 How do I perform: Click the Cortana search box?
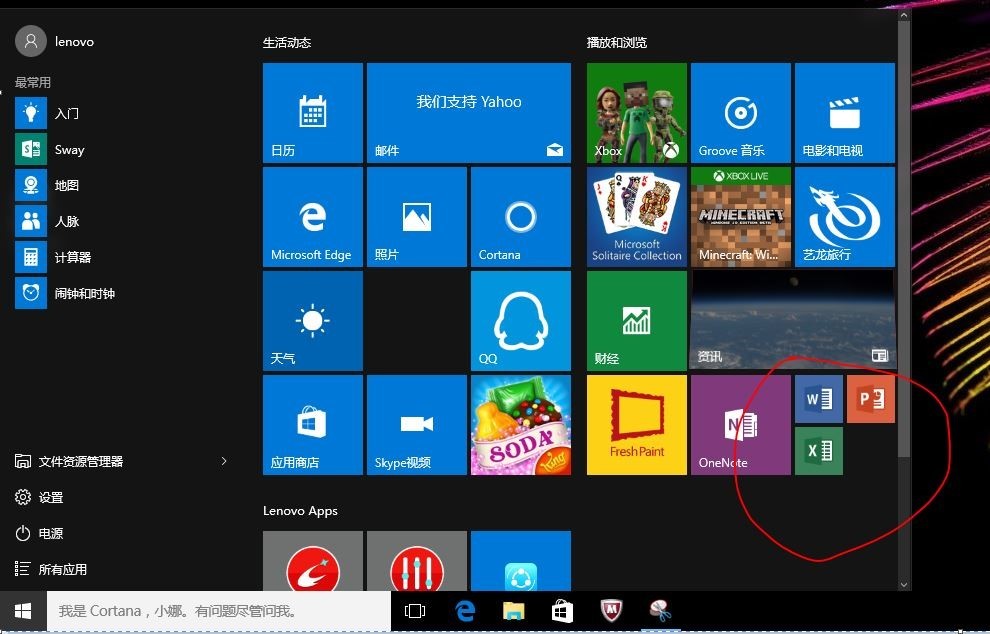(x=219, y=611)
